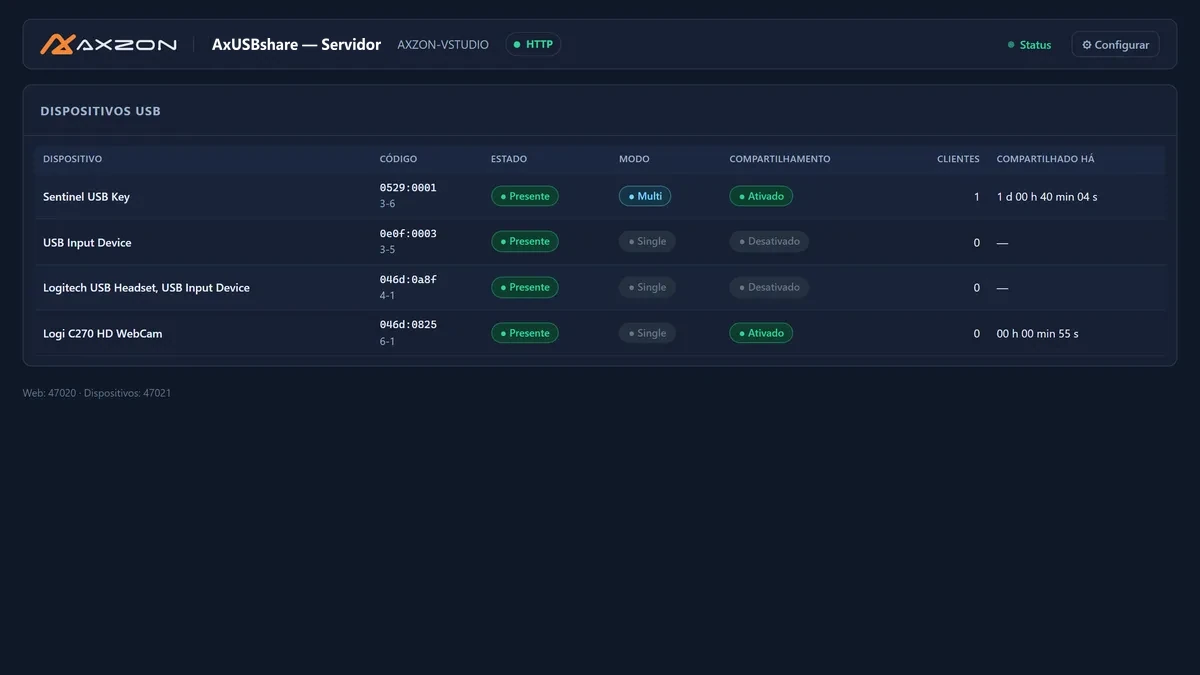The image size is (1200, 675).
Task: Select Logitech USB Headset, USB Input Device name
Action: click(146, 288)
